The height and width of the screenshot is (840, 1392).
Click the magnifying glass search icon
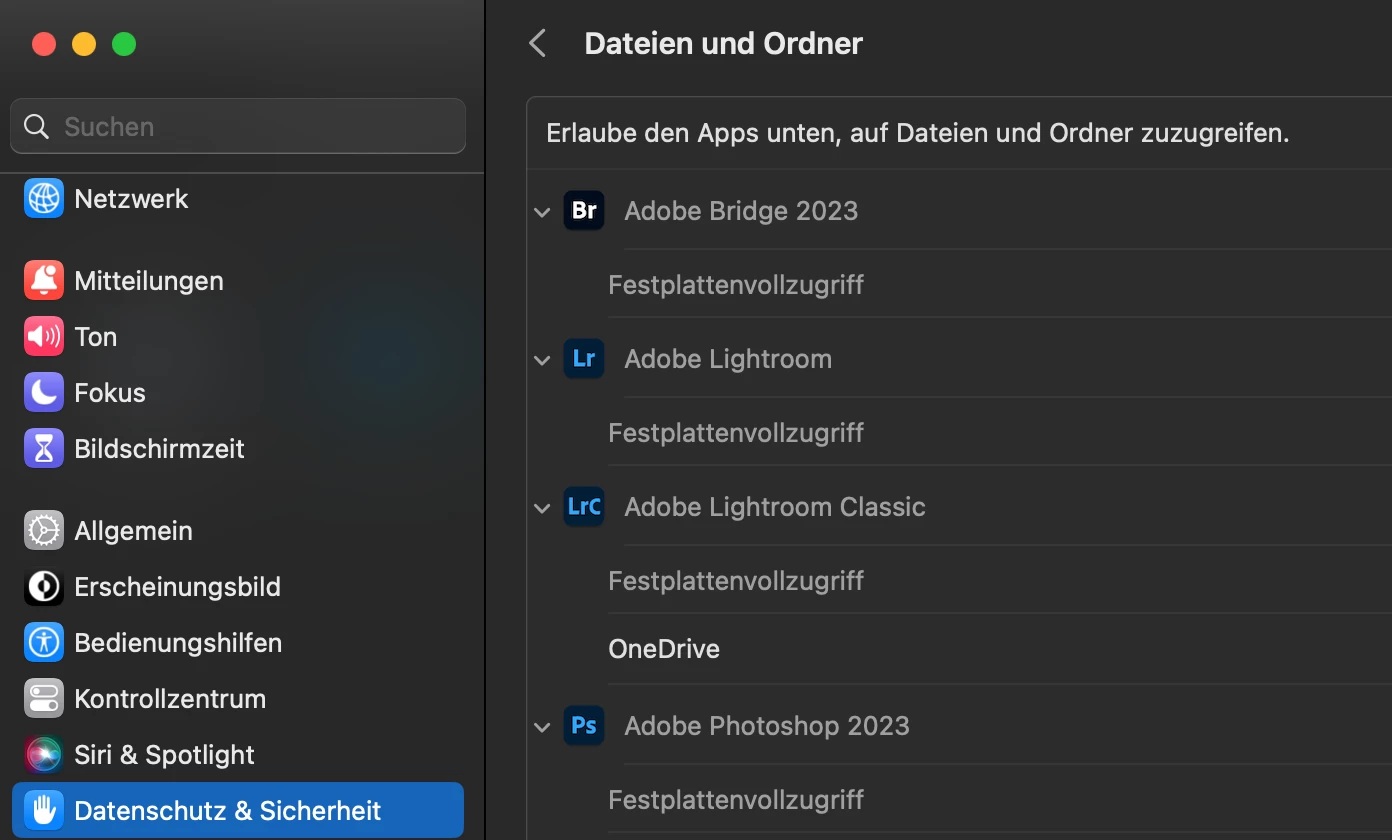tap(37, 126)
